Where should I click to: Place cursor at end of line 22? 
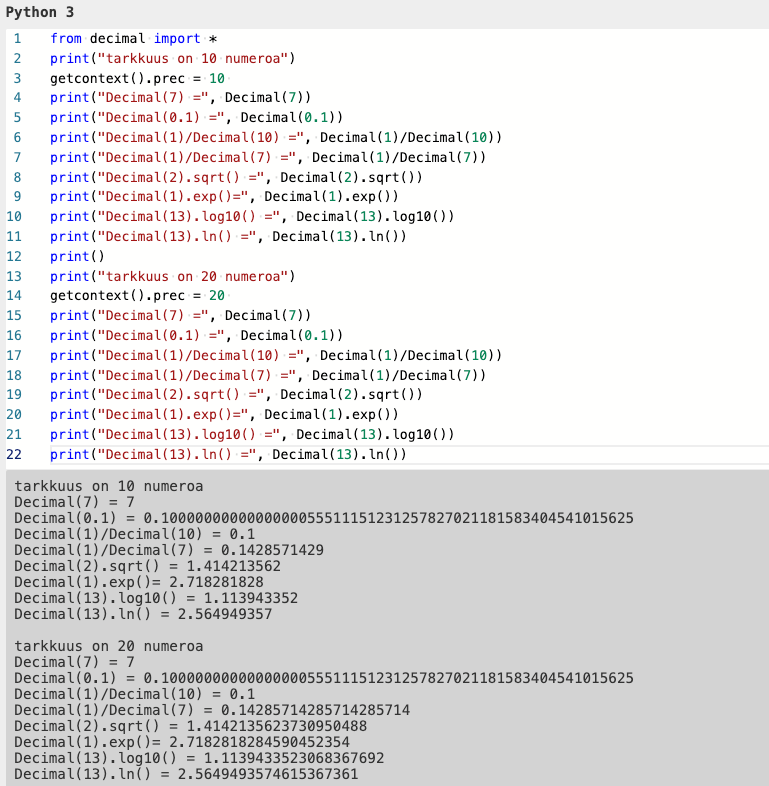coord(408,455)
